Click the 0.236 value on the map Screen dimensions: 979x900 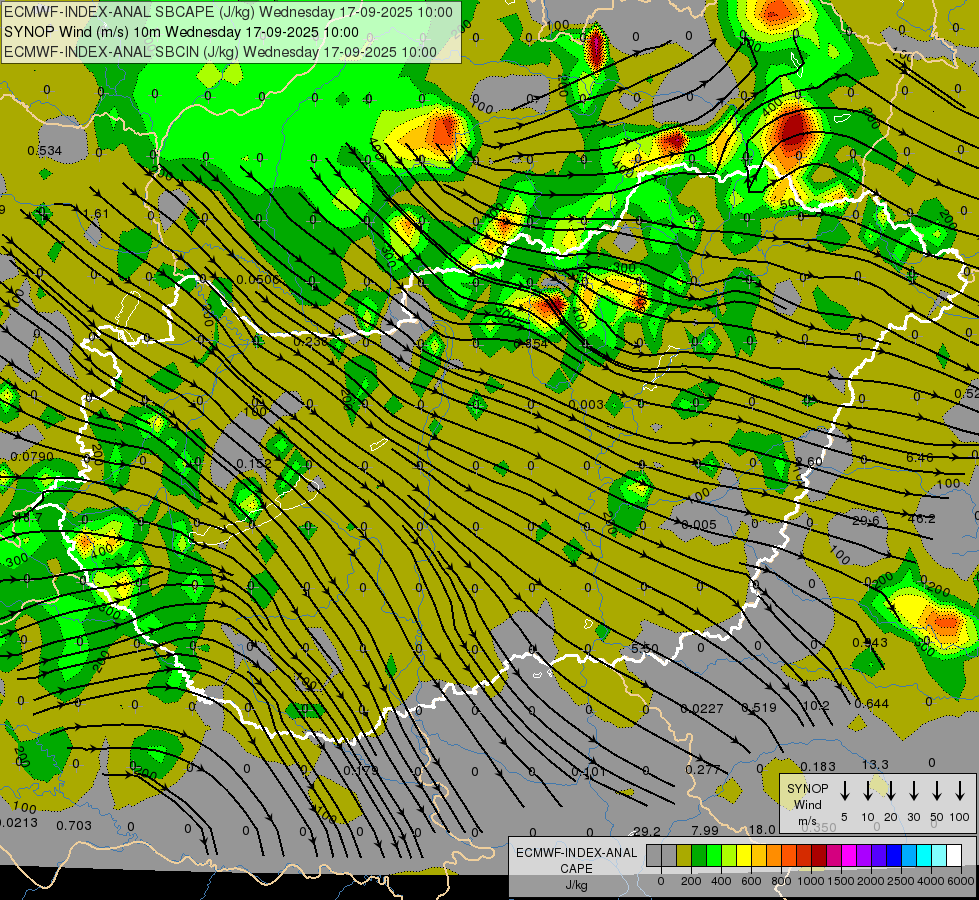tap(310, 342)
